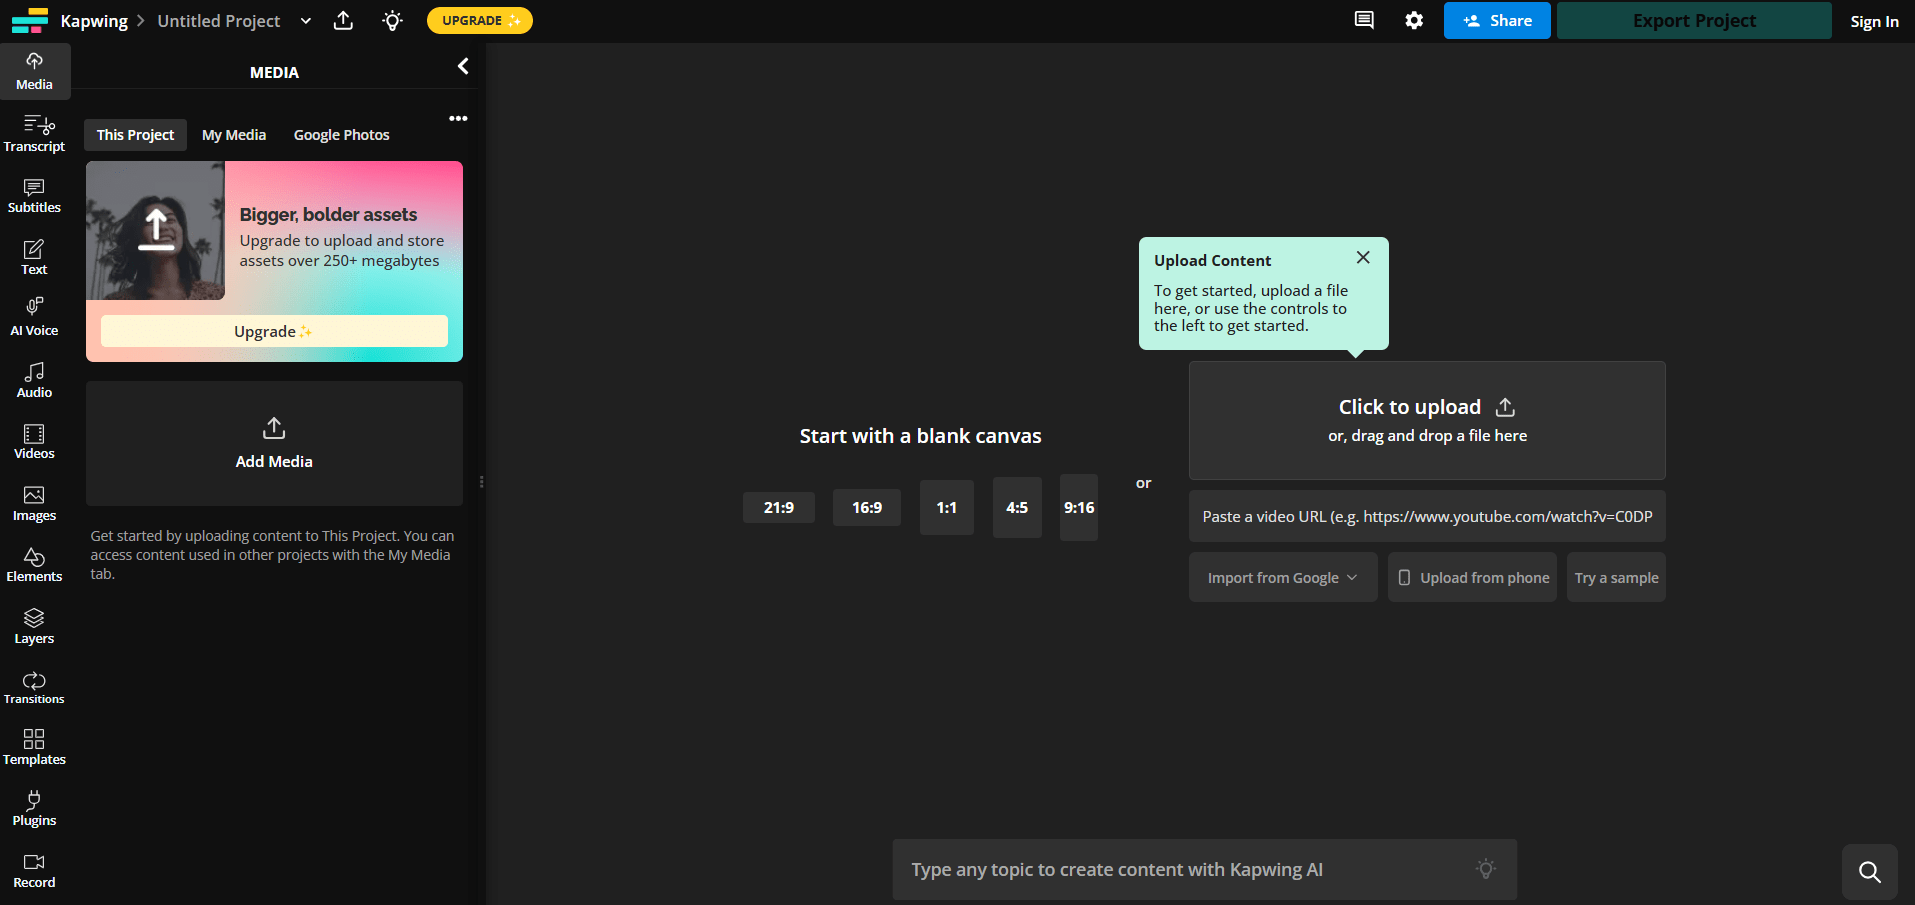Viewport: 1915px width, 905px height.
Task: Open the Transitions panel
Action: point(34,687)
